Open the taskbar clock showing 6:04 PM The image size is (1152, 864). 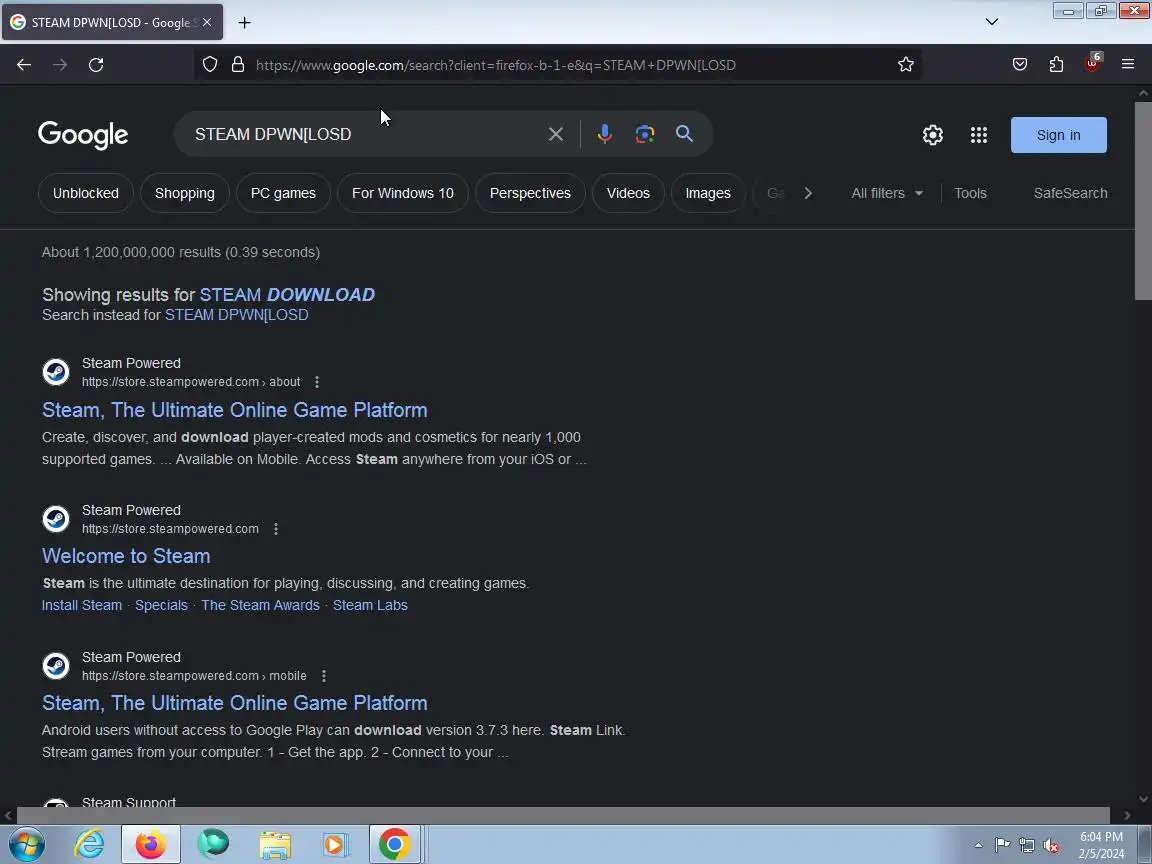[1101, 845]
